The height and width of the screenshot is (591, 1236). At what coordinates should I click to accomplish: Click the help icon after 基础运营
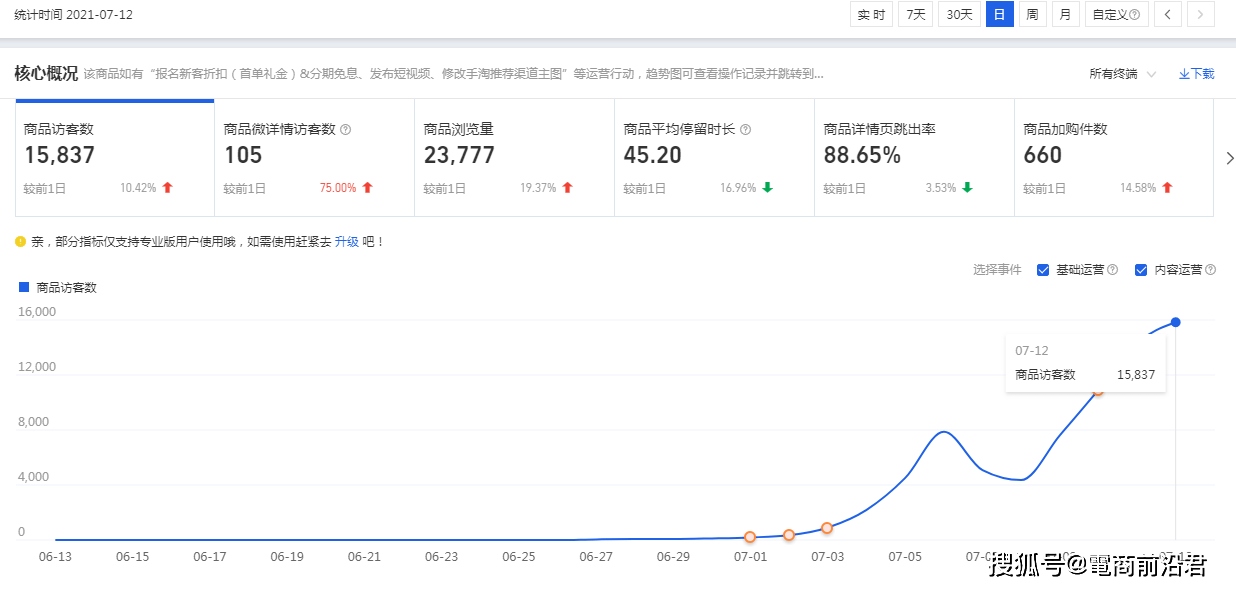click(1113, 269)
